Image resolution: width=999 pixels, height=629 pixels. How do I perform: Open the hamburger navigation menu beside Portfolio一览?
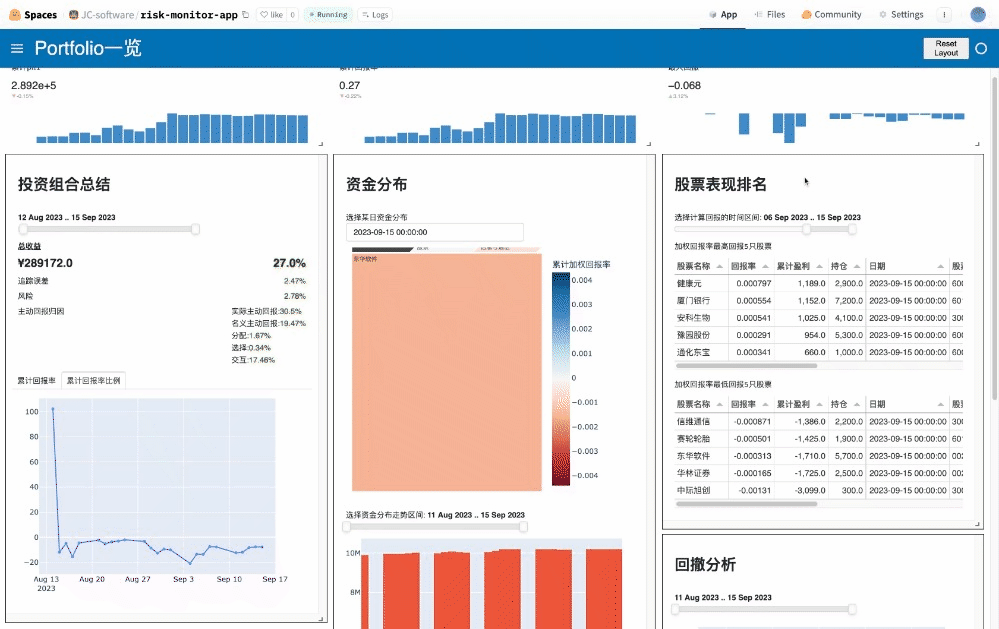[16, 47]
